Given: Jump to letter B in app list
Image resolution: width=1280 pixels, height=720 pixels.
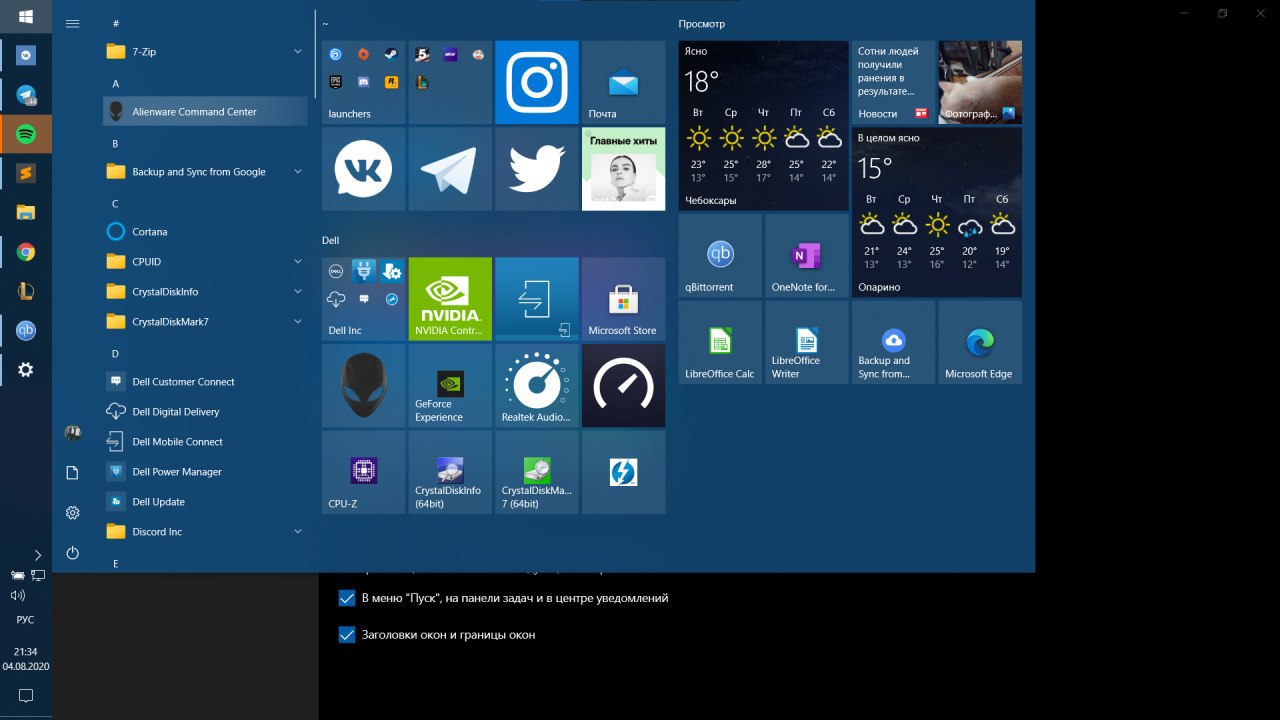Looking at the screenshot, I should (x=115, y=143).
